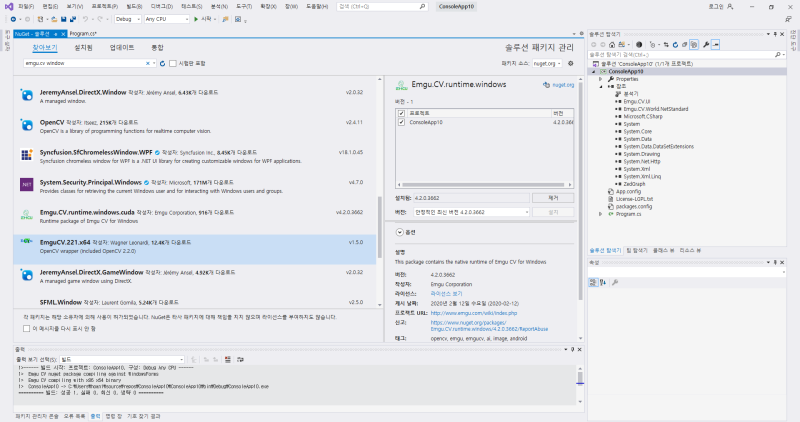Switch to the Updates tab in NuGet manager
Screen dimensions: 800x422
(x=122, y=47)
